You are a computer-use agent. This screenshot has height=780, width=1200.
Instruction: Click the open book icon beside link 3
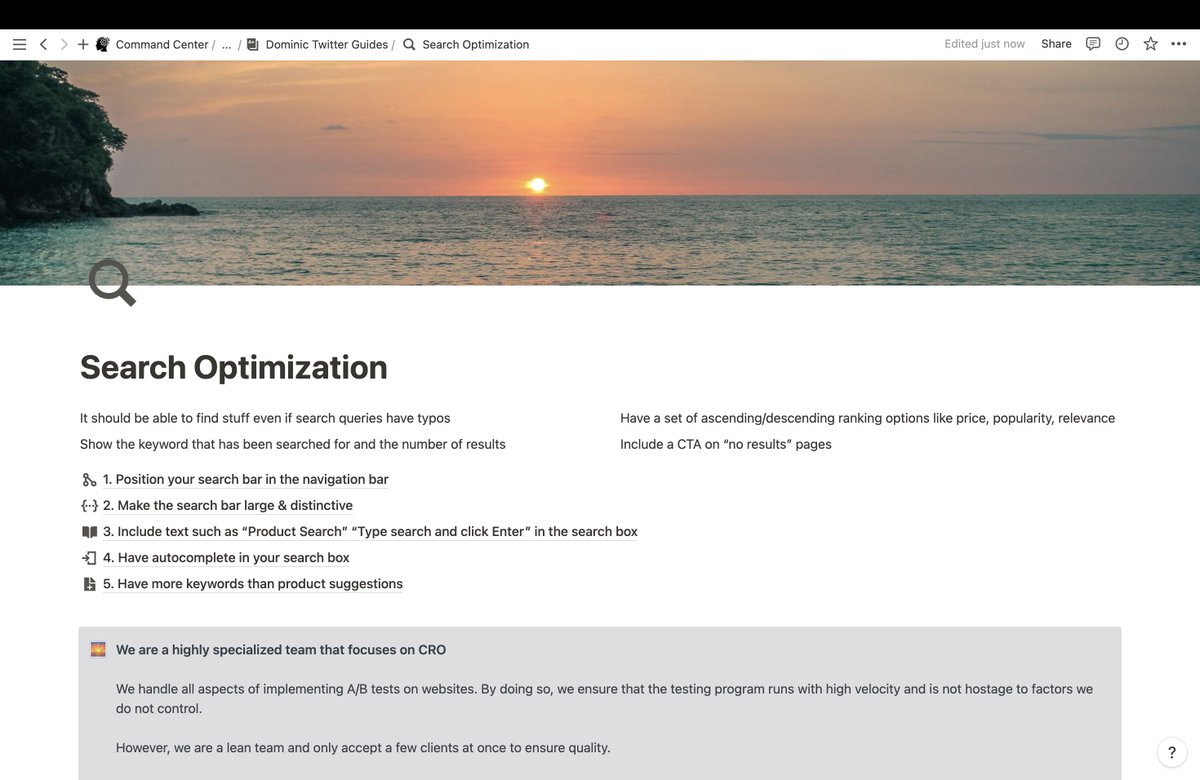coord(89,531)
